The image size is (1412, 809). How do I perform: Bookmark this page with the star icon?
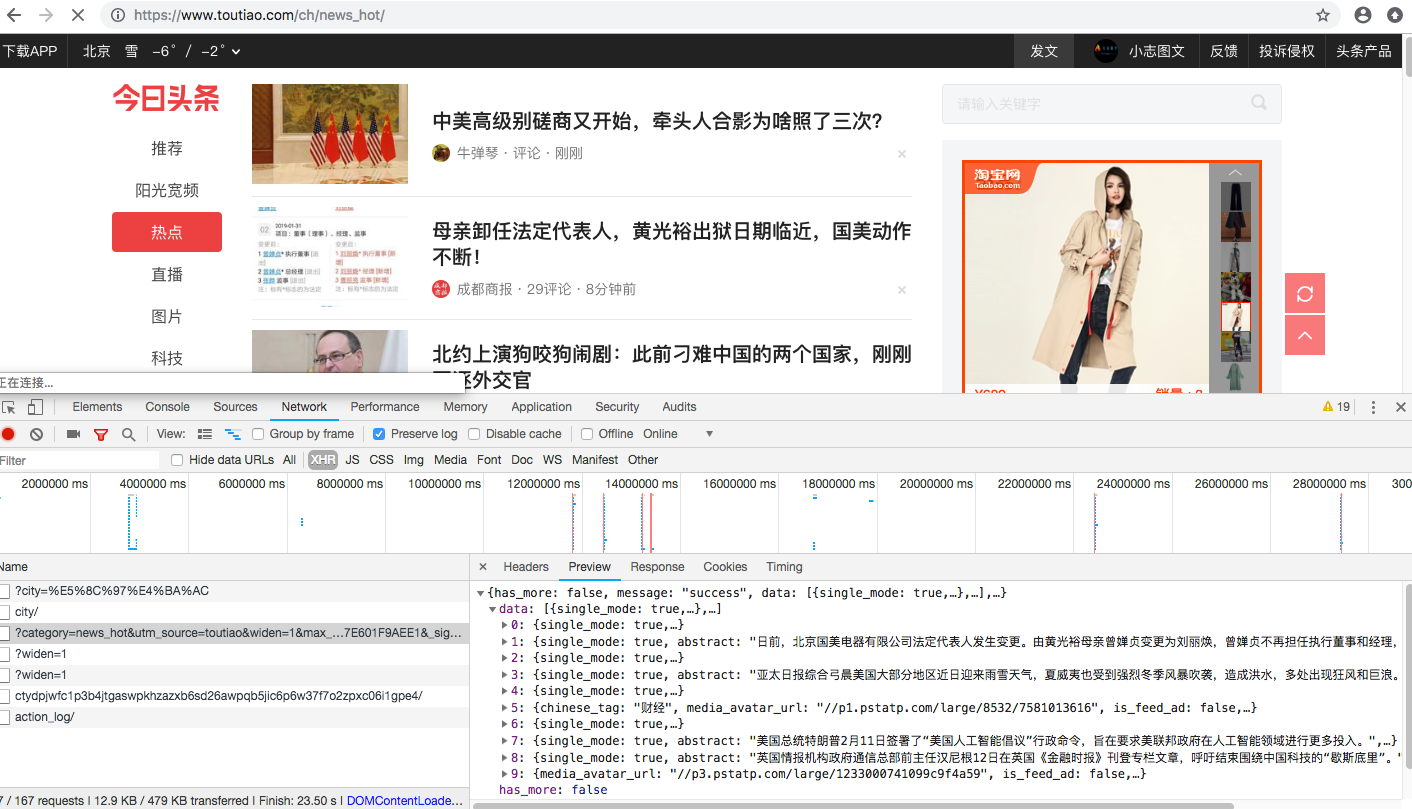(x=1323, y=15)
